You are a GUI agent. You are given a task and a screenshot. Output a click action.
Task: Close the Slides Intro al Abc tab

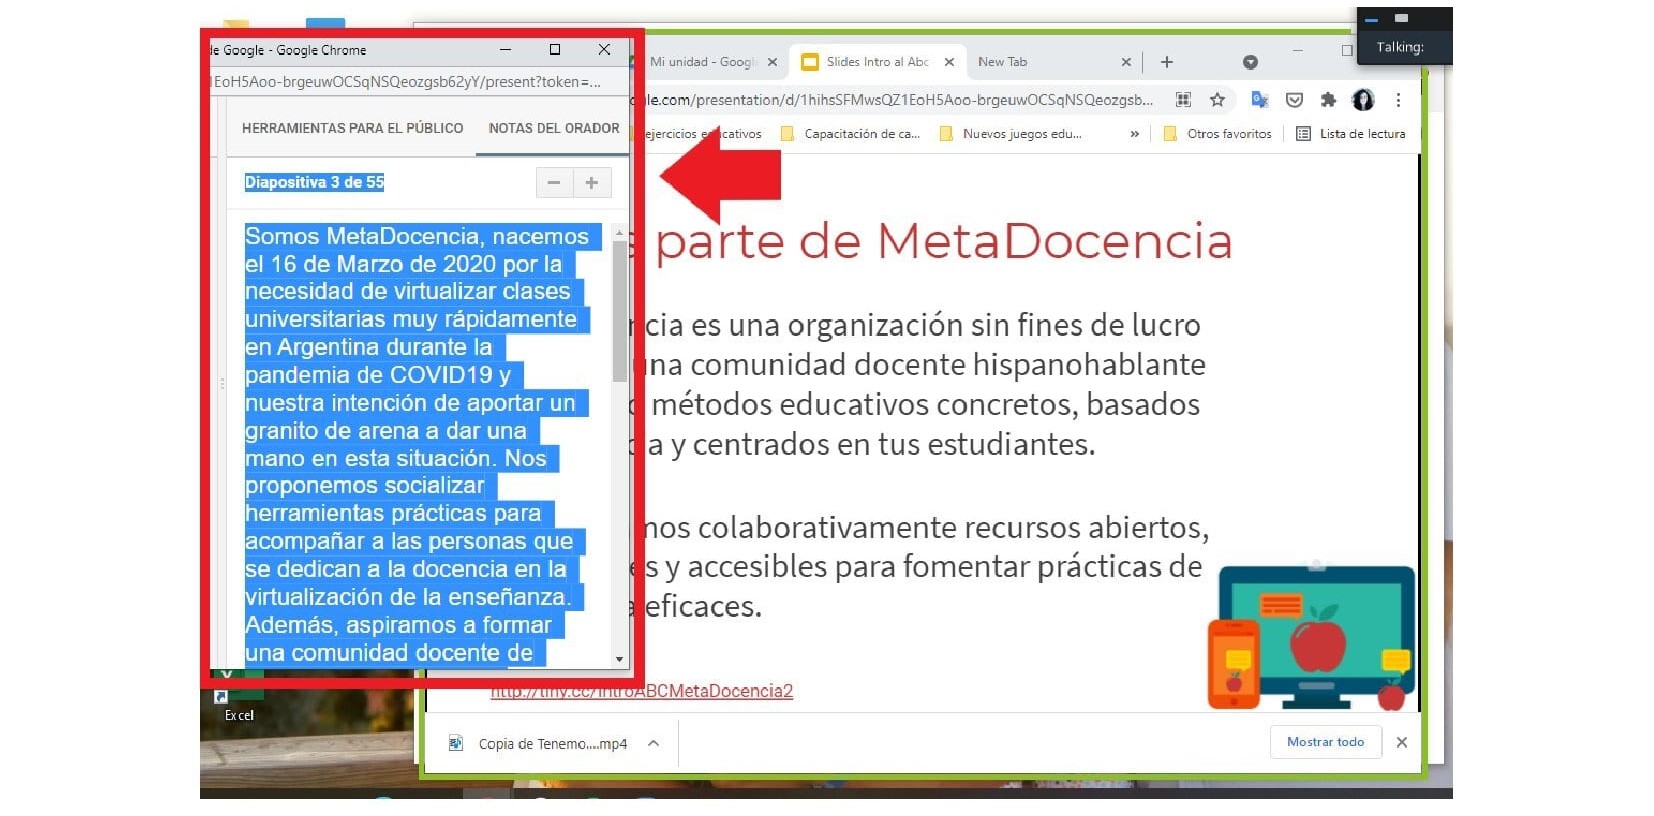tap(949, 62)
